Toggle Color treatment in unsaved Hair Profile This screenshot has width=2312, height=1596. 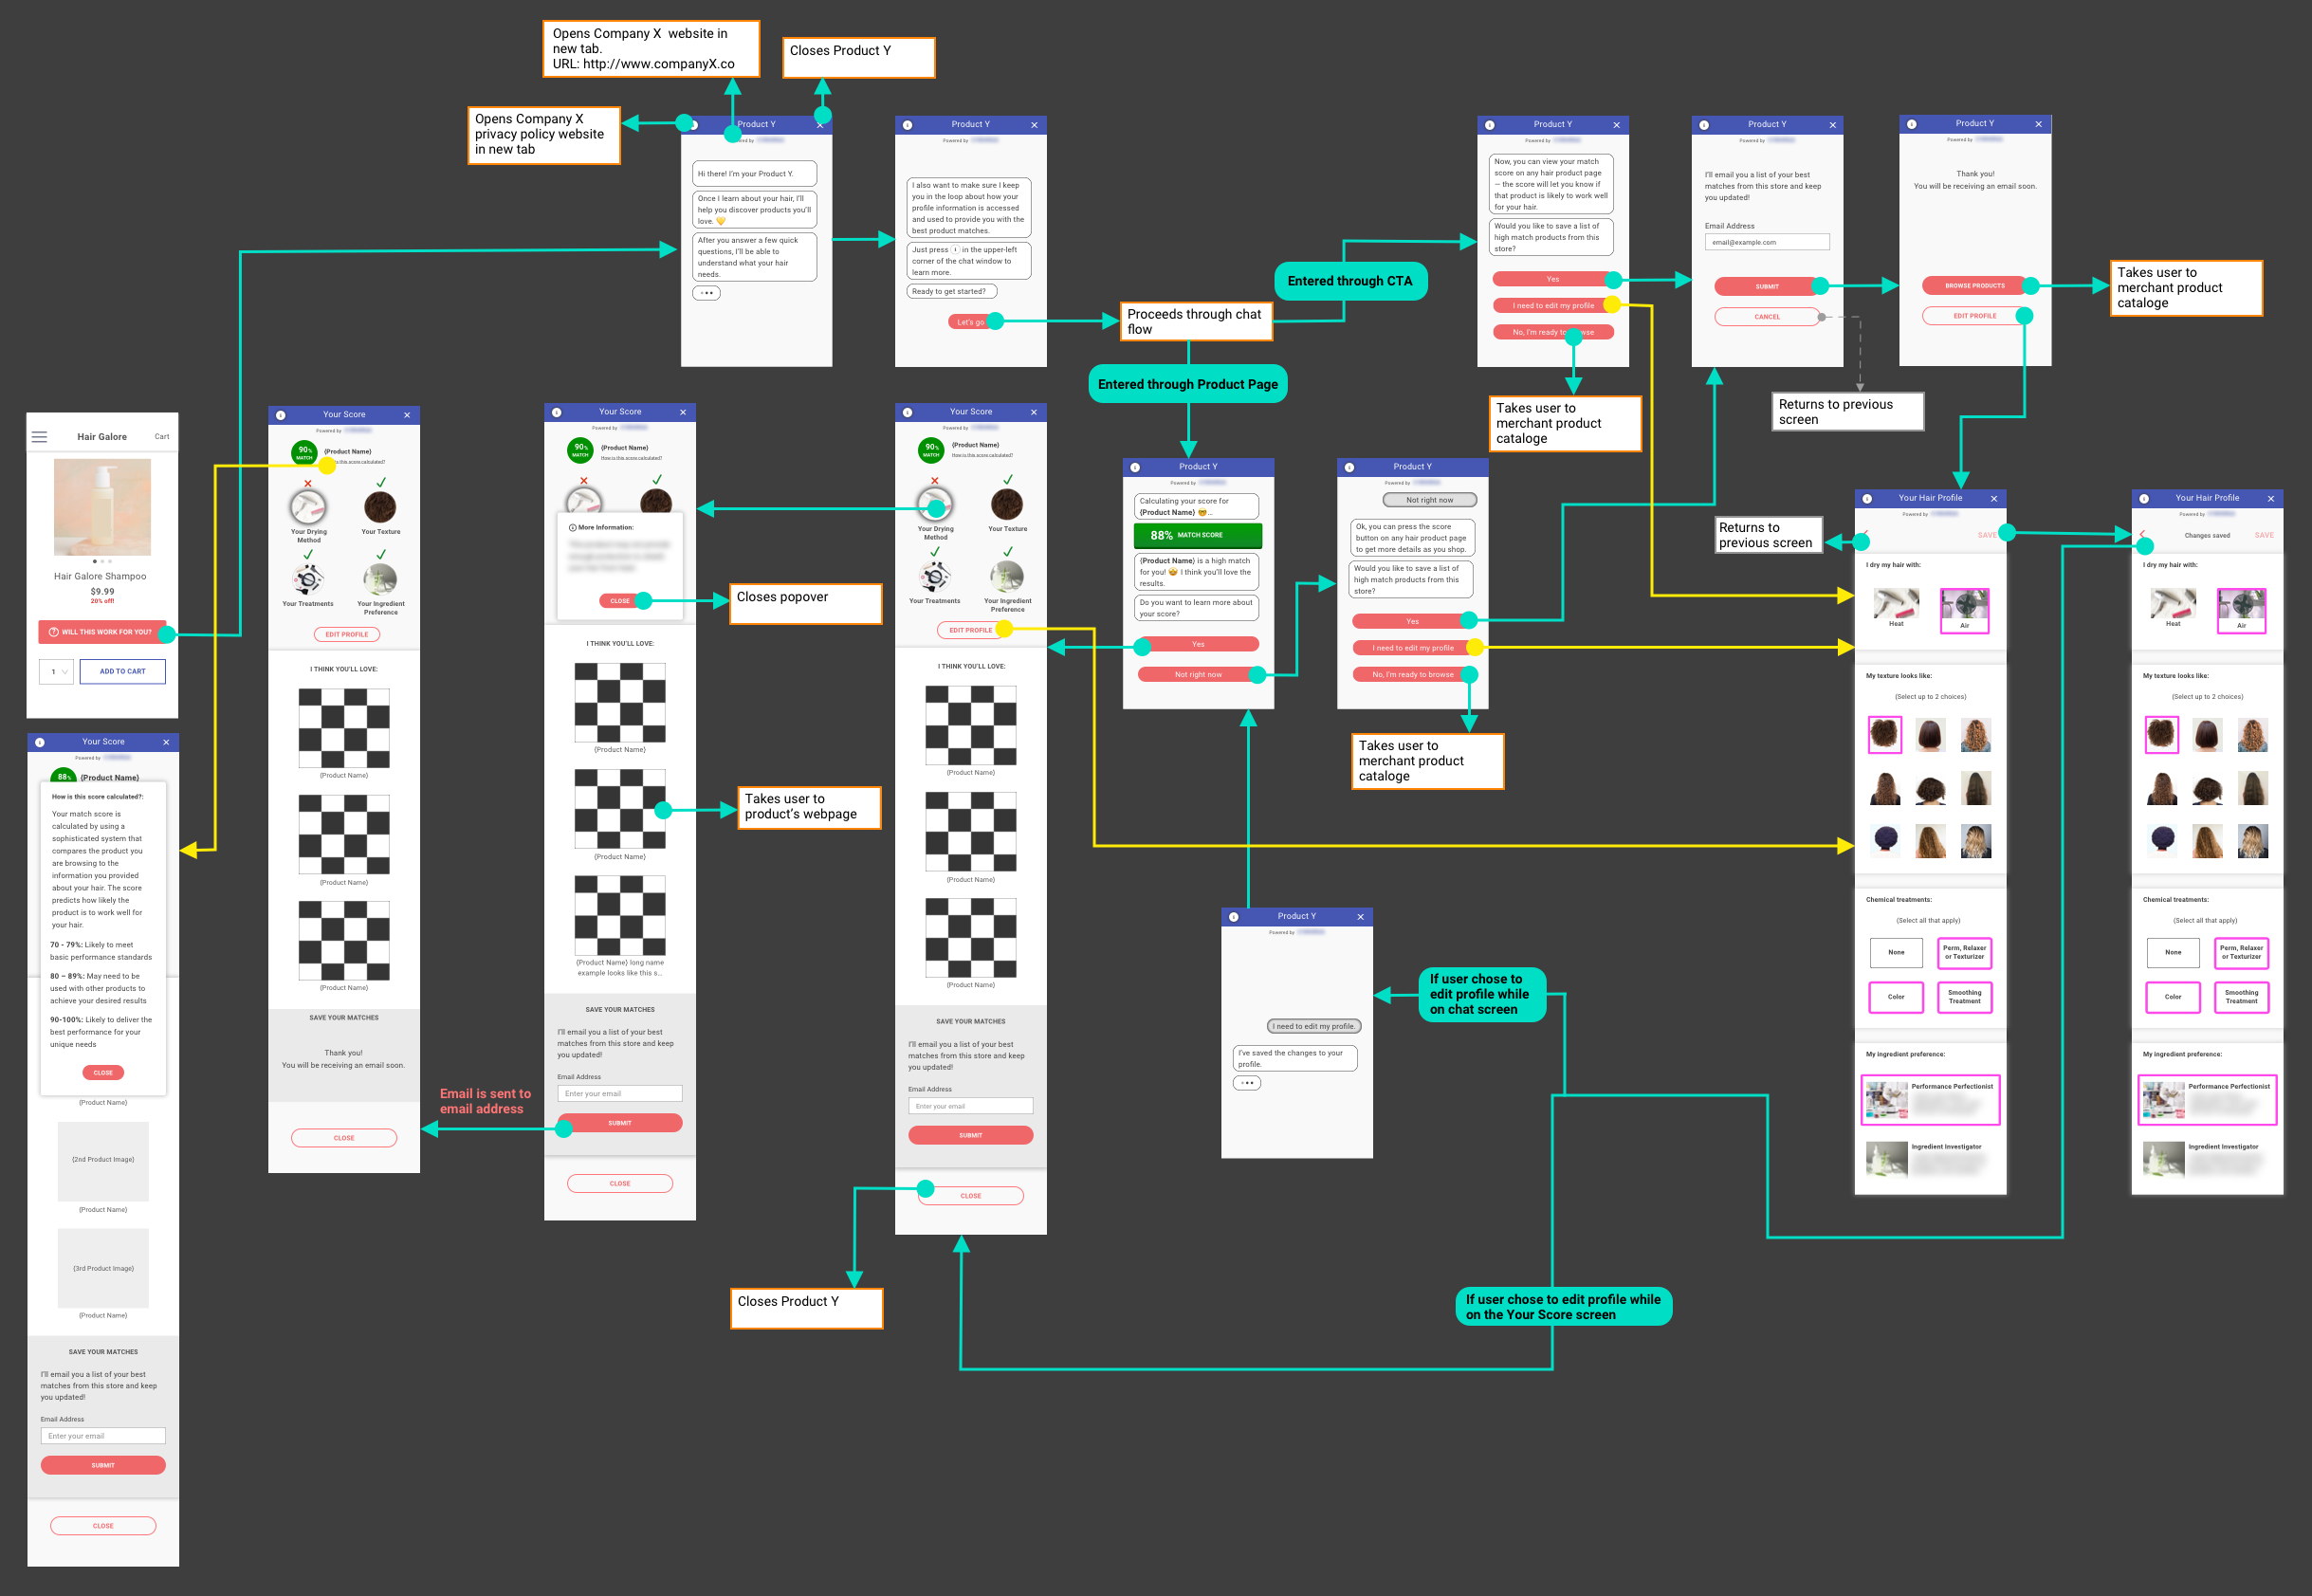pyautogui.click(x=1896, y=997)
